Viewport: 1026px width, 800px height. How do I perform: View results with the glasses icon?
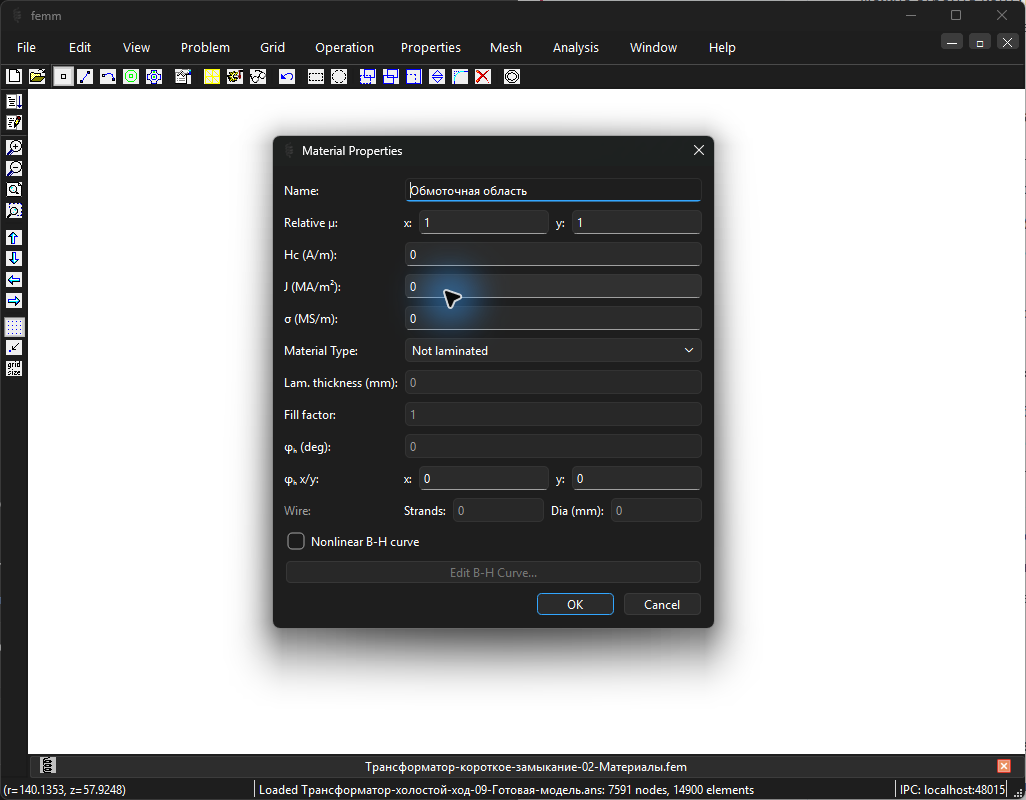click(x=258, y=77)
